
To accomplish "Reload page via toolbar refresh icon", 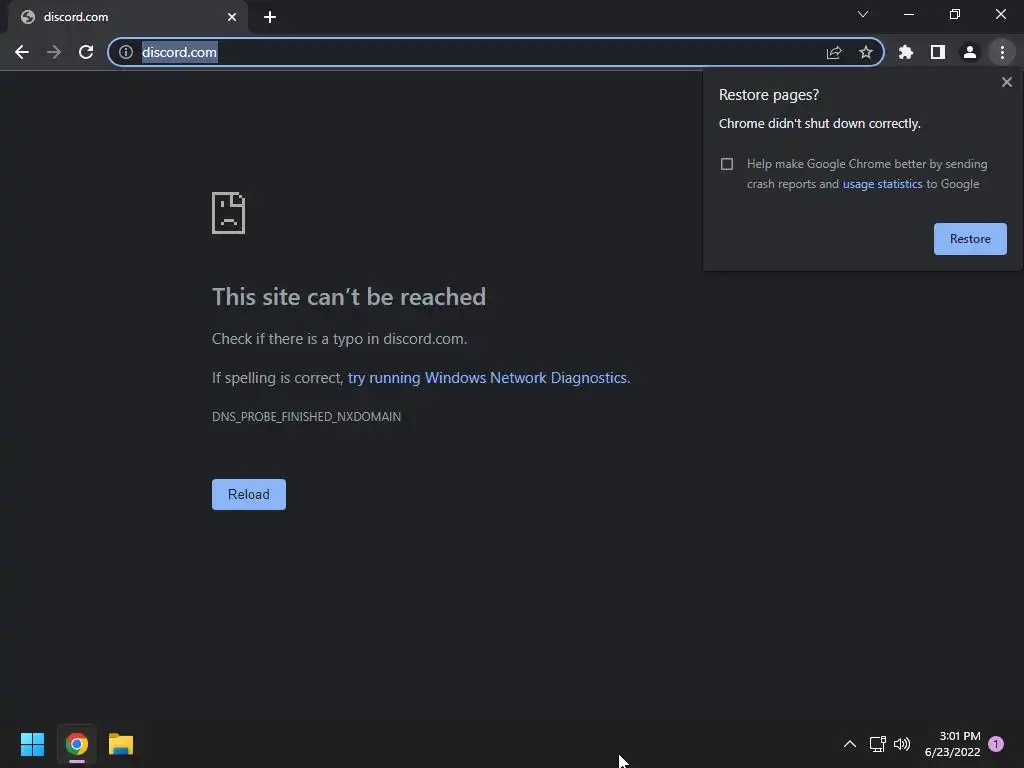I will [x=86, y=52].
